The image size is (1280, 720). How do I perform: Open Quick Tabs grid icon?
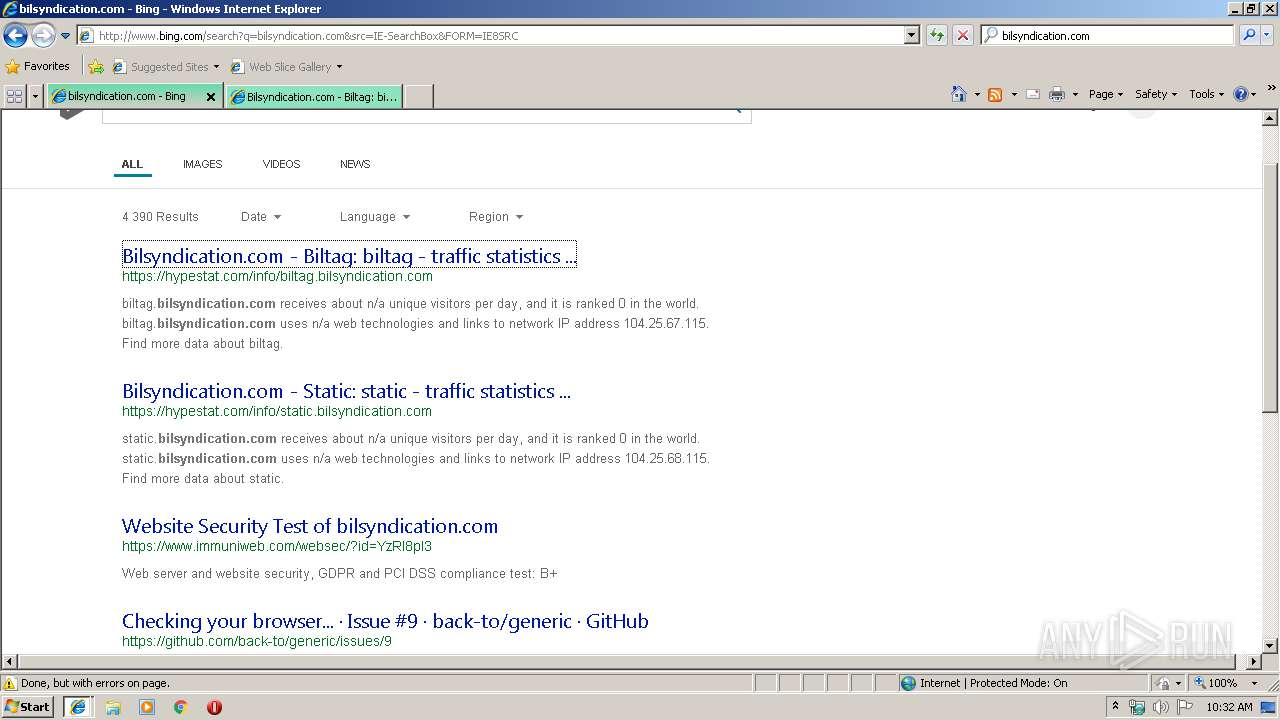pos(14,96)
